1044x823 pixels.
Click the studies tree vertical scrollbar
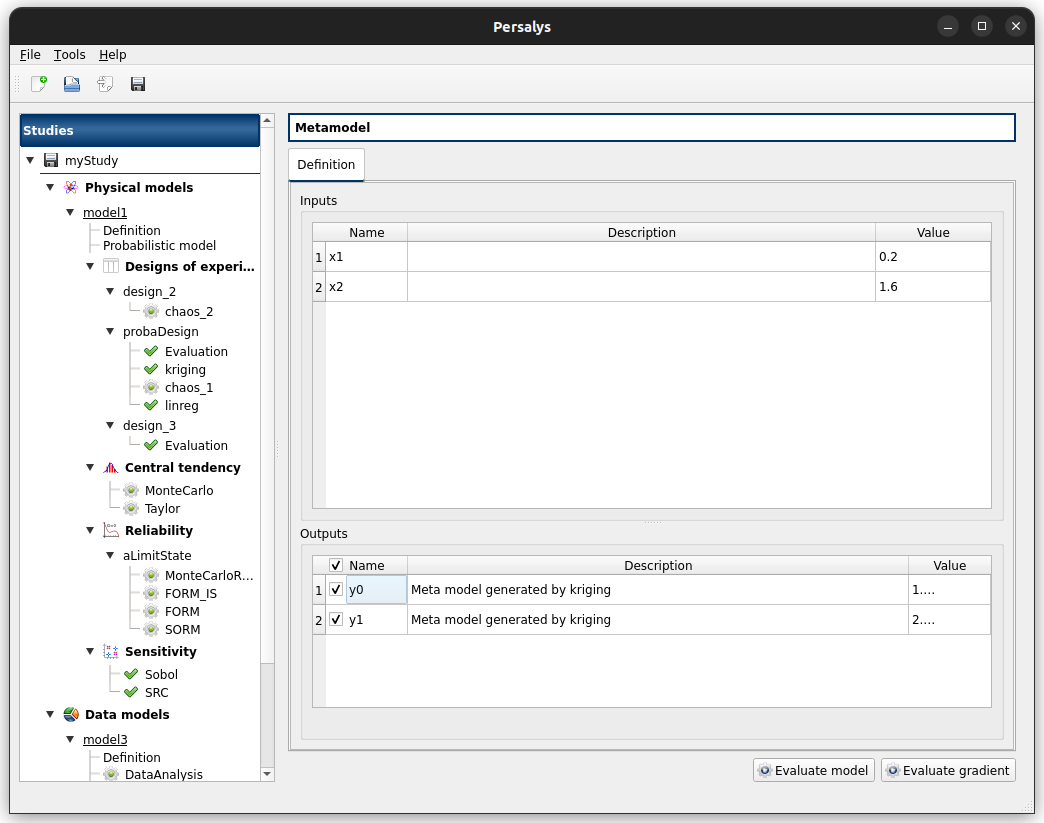[x=267, y=400]
